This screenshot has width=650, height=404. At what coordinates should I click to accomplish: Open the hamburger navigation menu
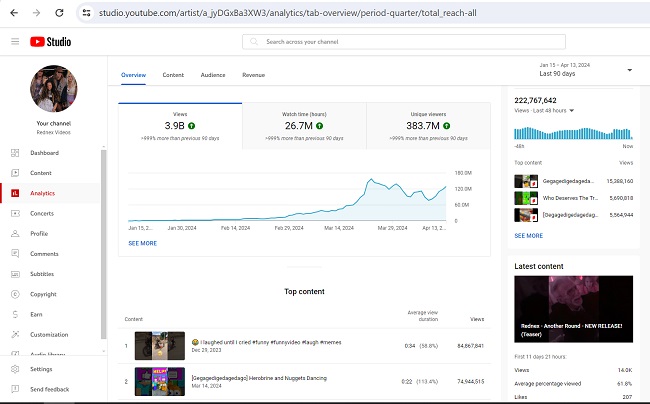(x=15, y=41)
